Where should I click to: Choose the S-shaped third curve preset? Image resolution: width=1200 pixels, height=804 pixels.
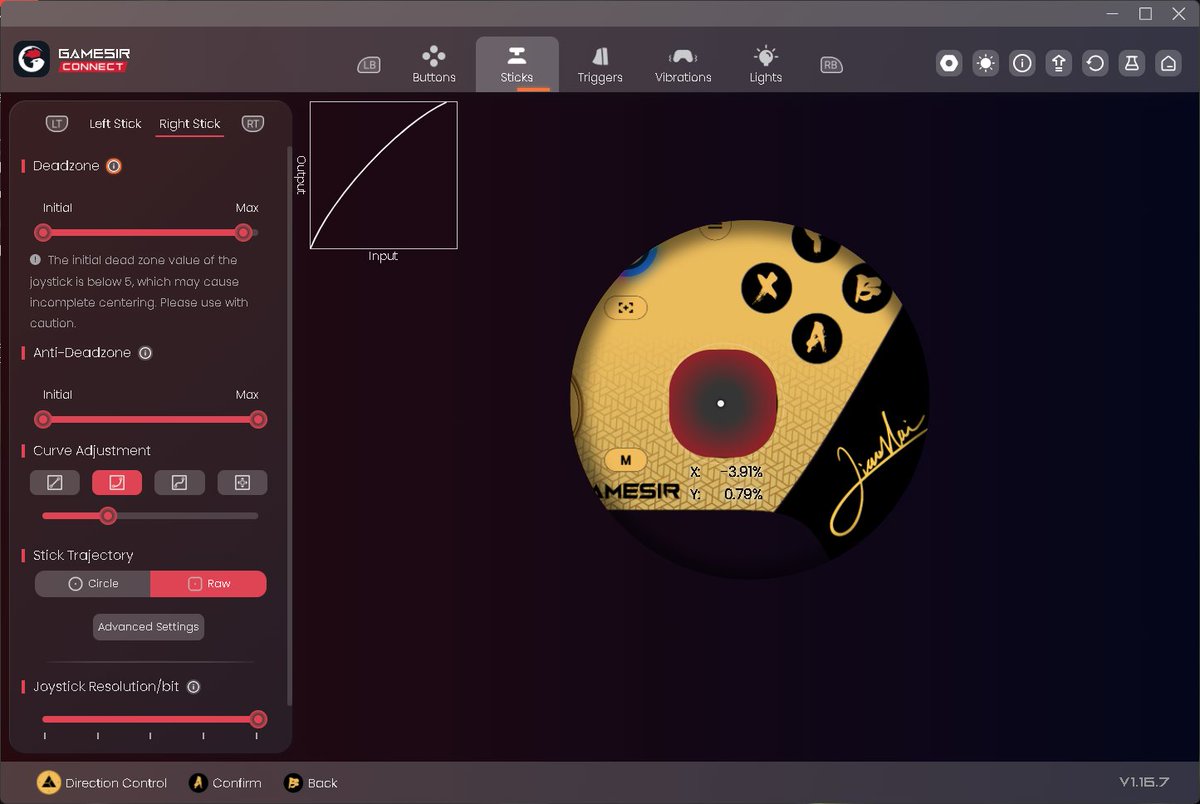[x=180, y=483]
